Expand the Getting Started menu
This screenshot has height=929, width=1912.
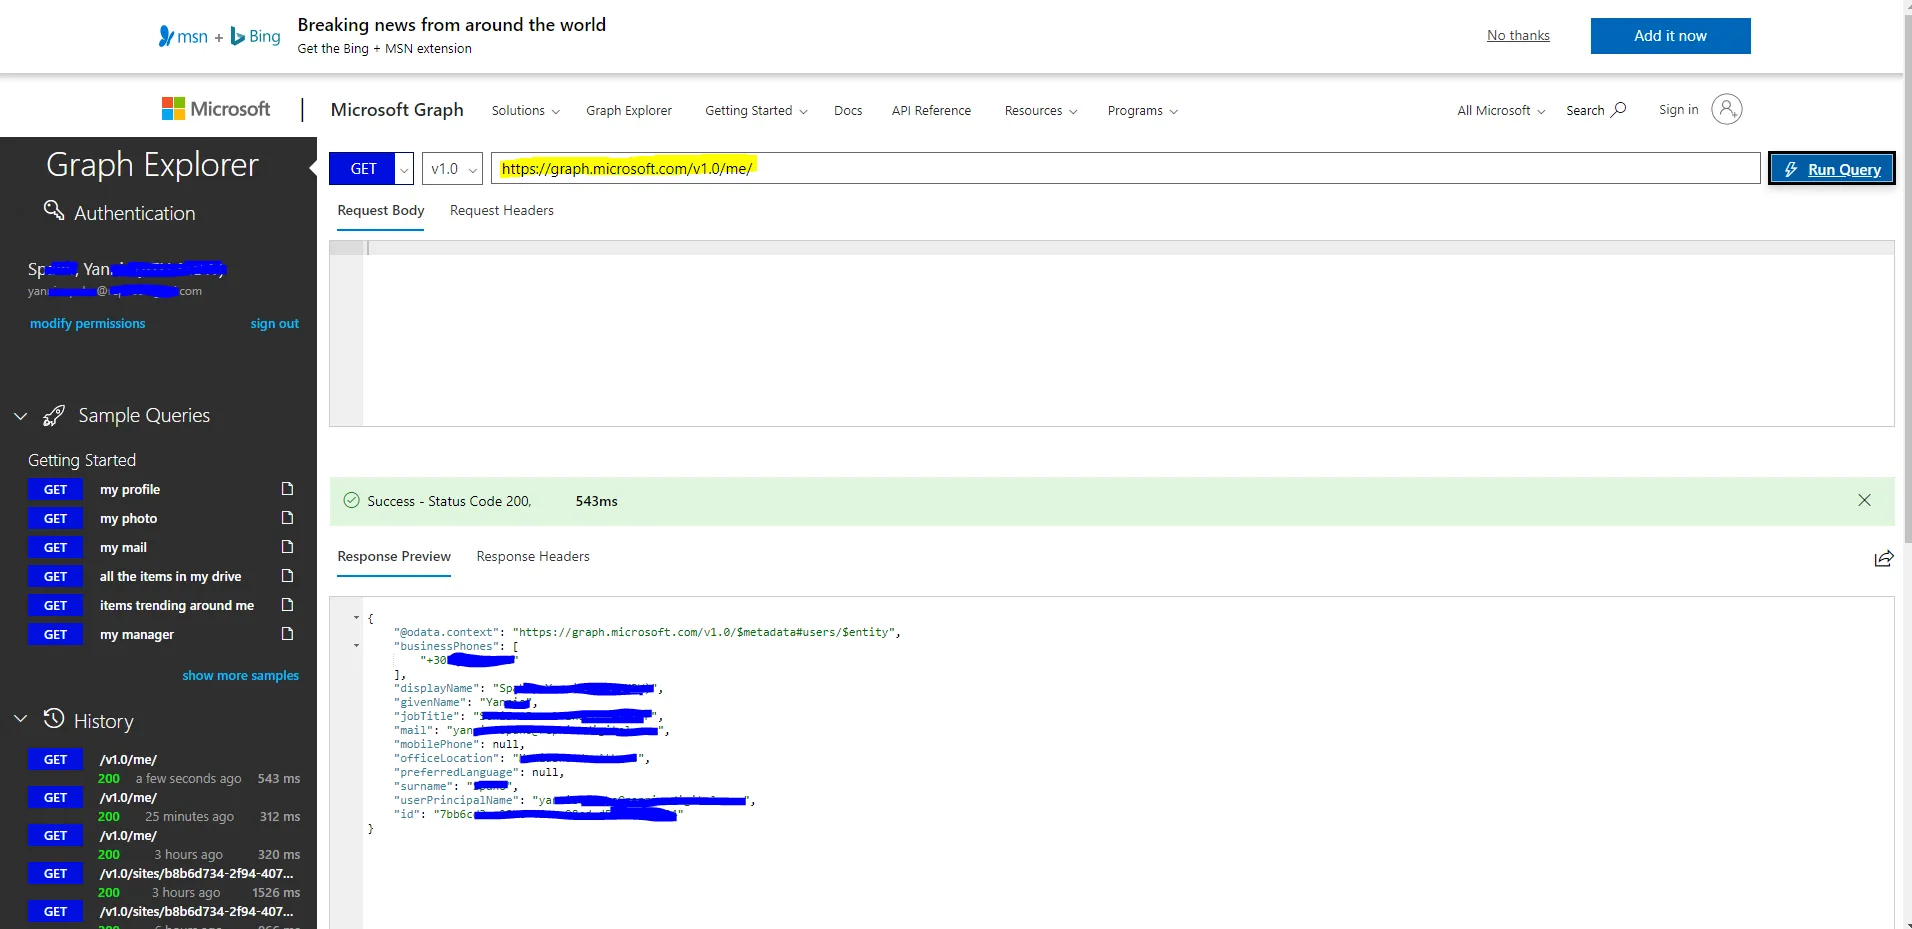pos(756,111)
